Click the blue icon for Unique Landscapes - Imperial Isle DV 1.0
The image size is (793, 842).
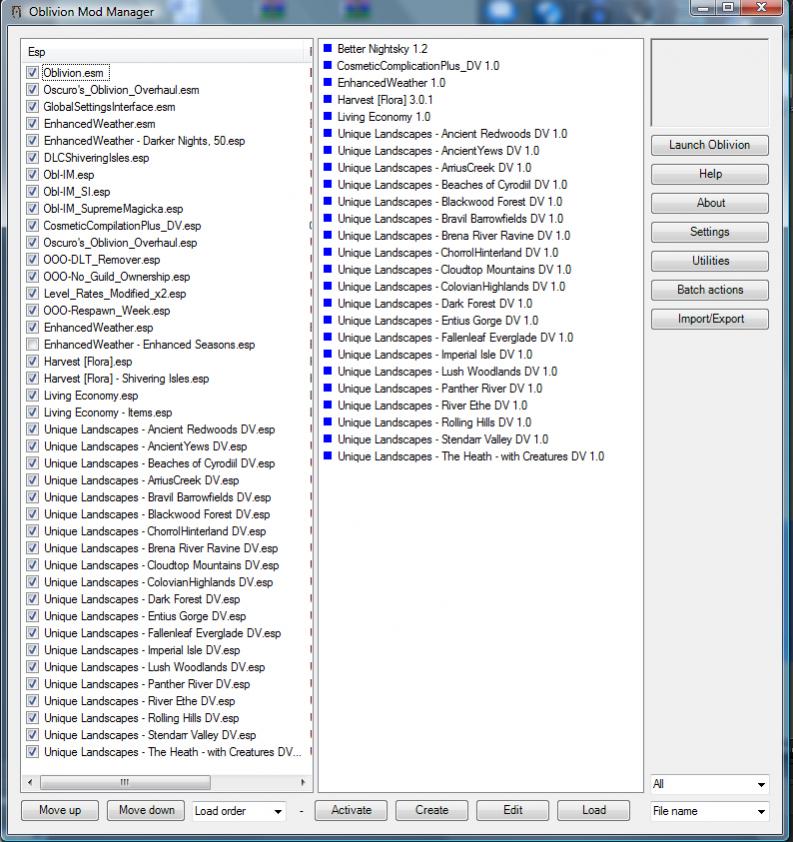click(328, 355)
